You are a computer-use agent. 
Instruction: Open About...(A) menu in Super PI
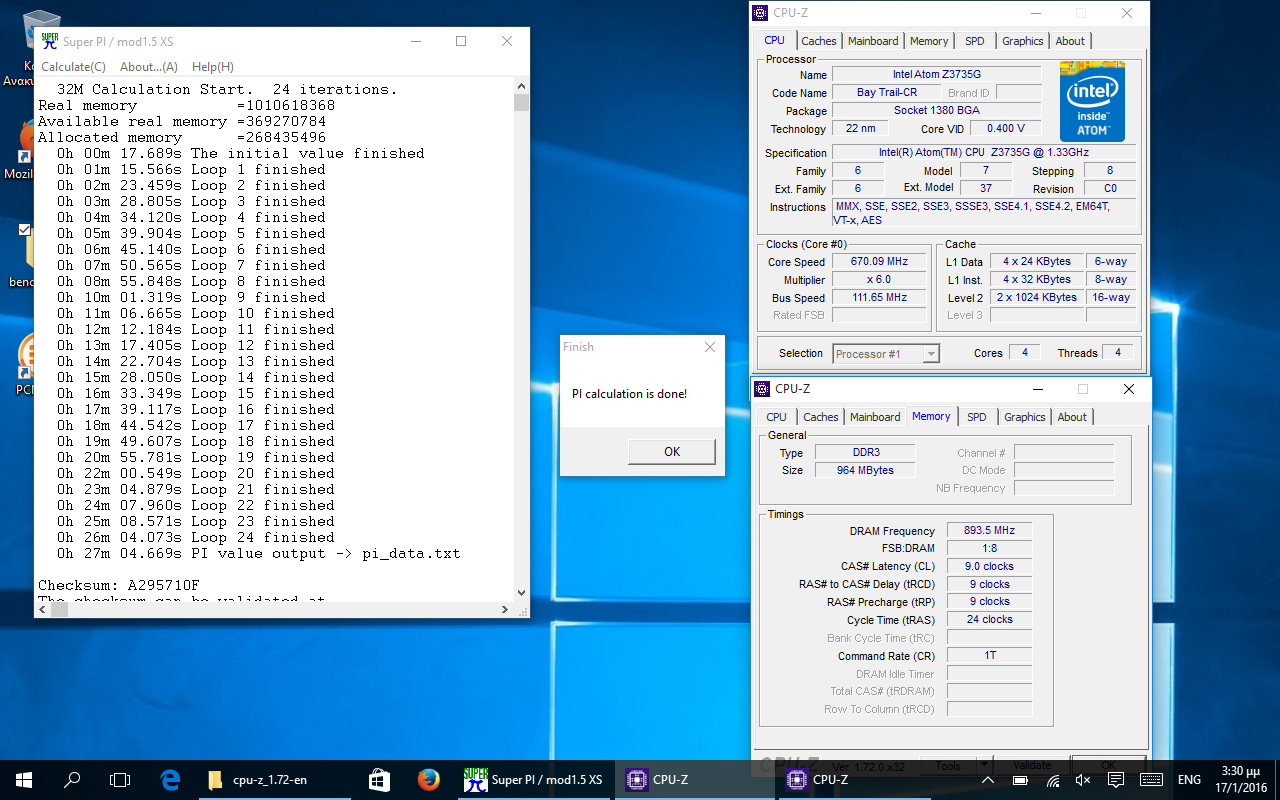(x=148, y=66)
